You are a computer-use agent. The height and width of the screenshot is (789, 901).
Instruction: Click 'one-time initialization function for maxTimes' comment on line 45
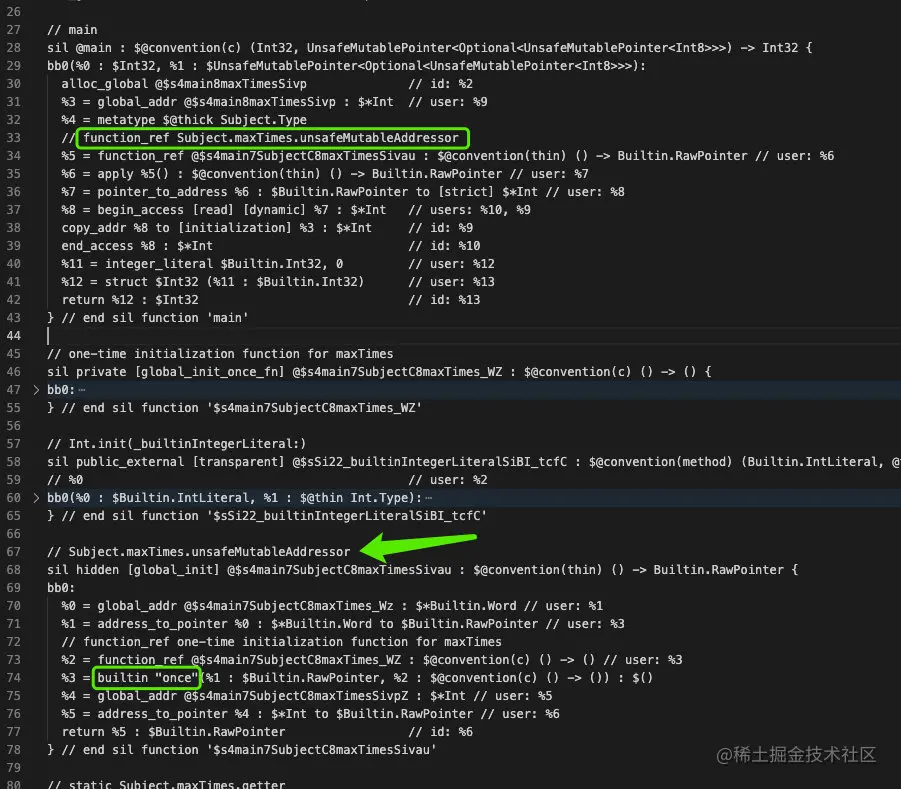point(231,354)
